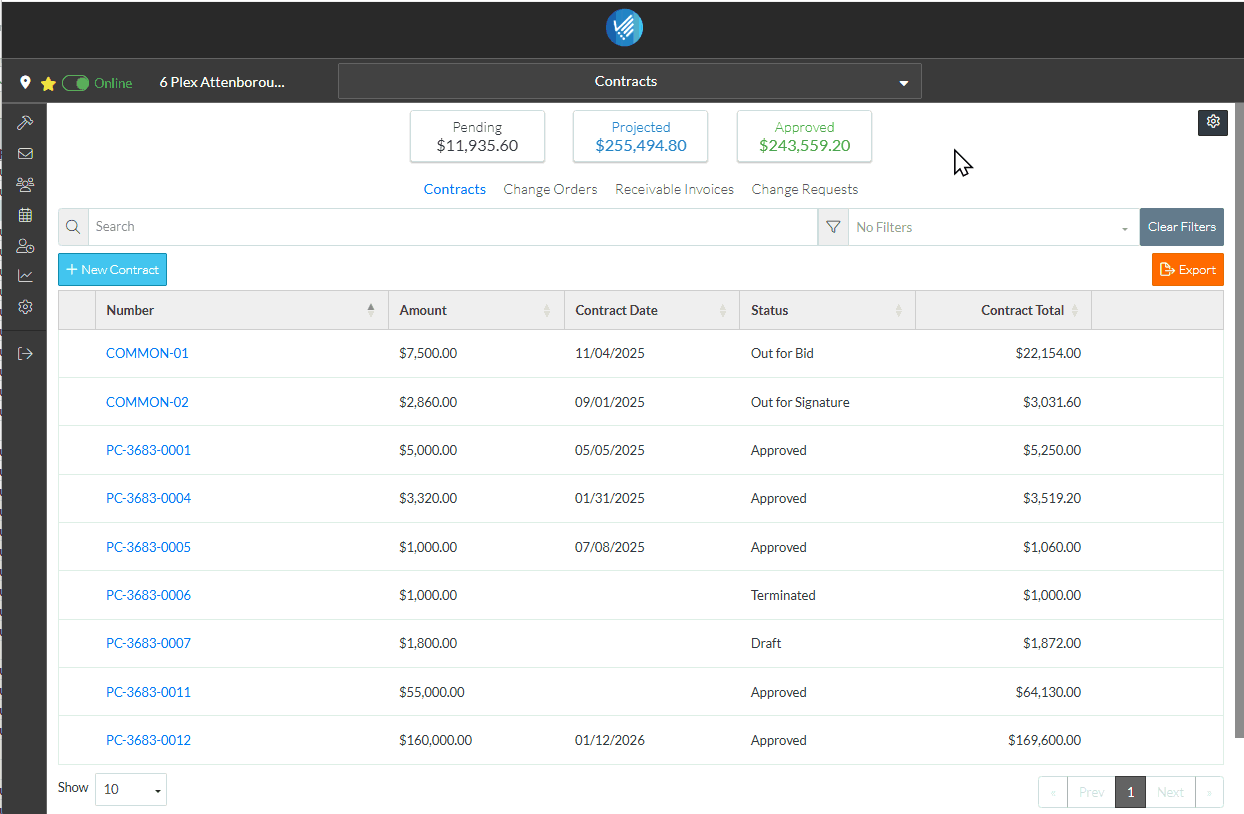The height and width of the screenshot is (814, 1244).
Task: Click the New Contract button
Action: (x=113, y=270)
